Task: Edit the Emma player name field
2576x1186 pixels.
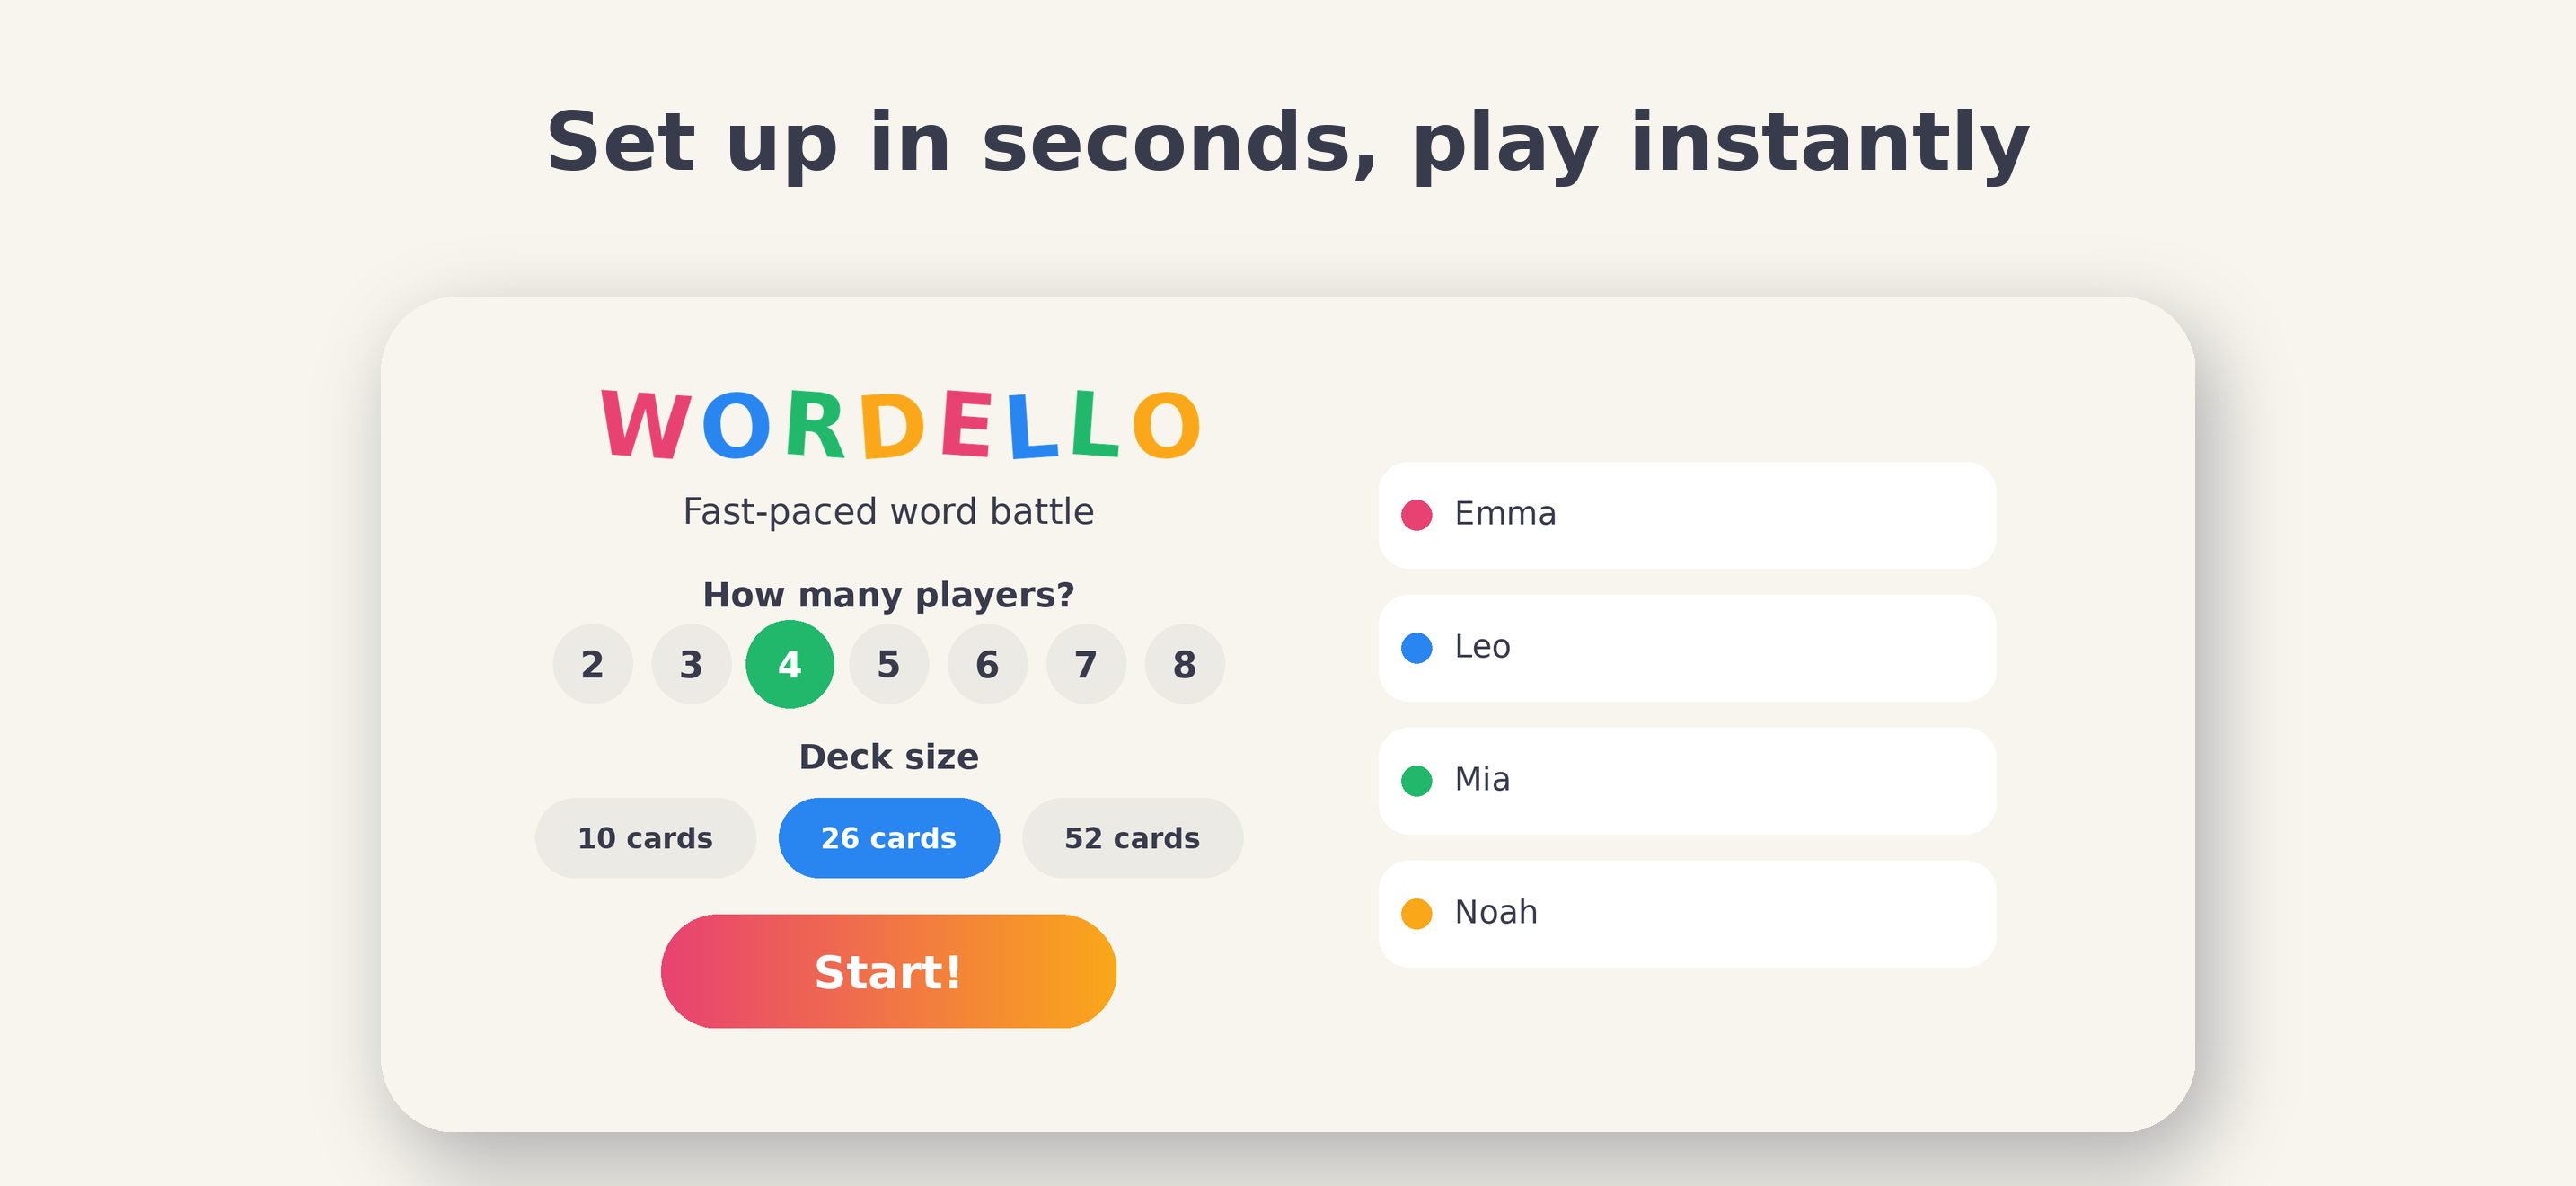Action: click(x=1687, y=515)
